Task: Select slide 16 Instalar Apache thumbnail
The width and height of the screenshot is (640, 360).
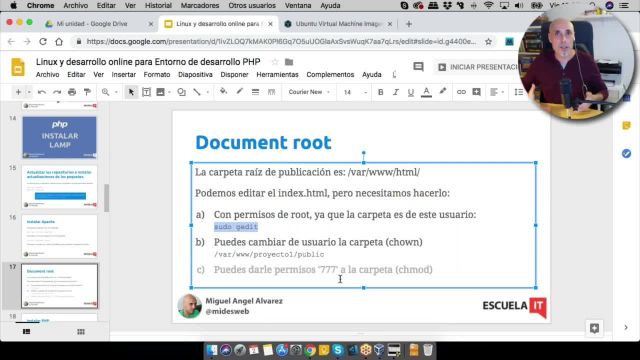Action: click(x=60, y=236)
